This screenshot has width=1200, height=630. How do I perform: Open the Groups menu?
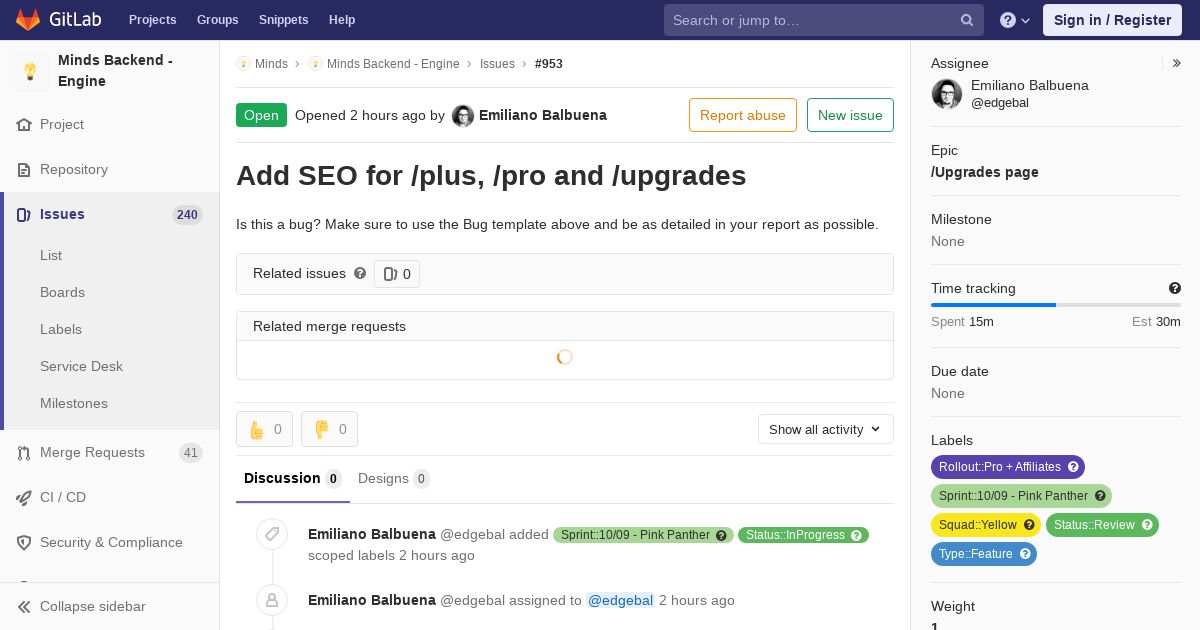point(218,20)
